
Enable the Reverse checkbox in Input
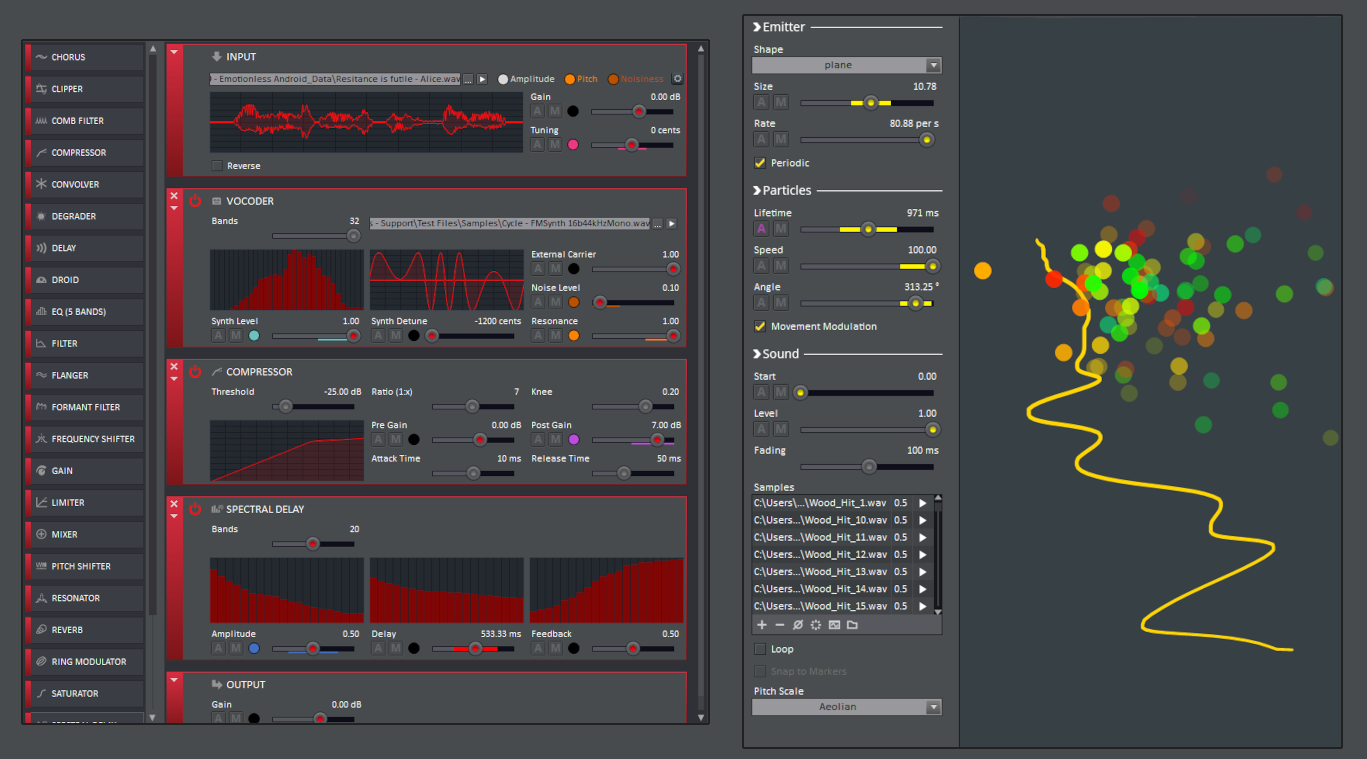pos(217,166)
